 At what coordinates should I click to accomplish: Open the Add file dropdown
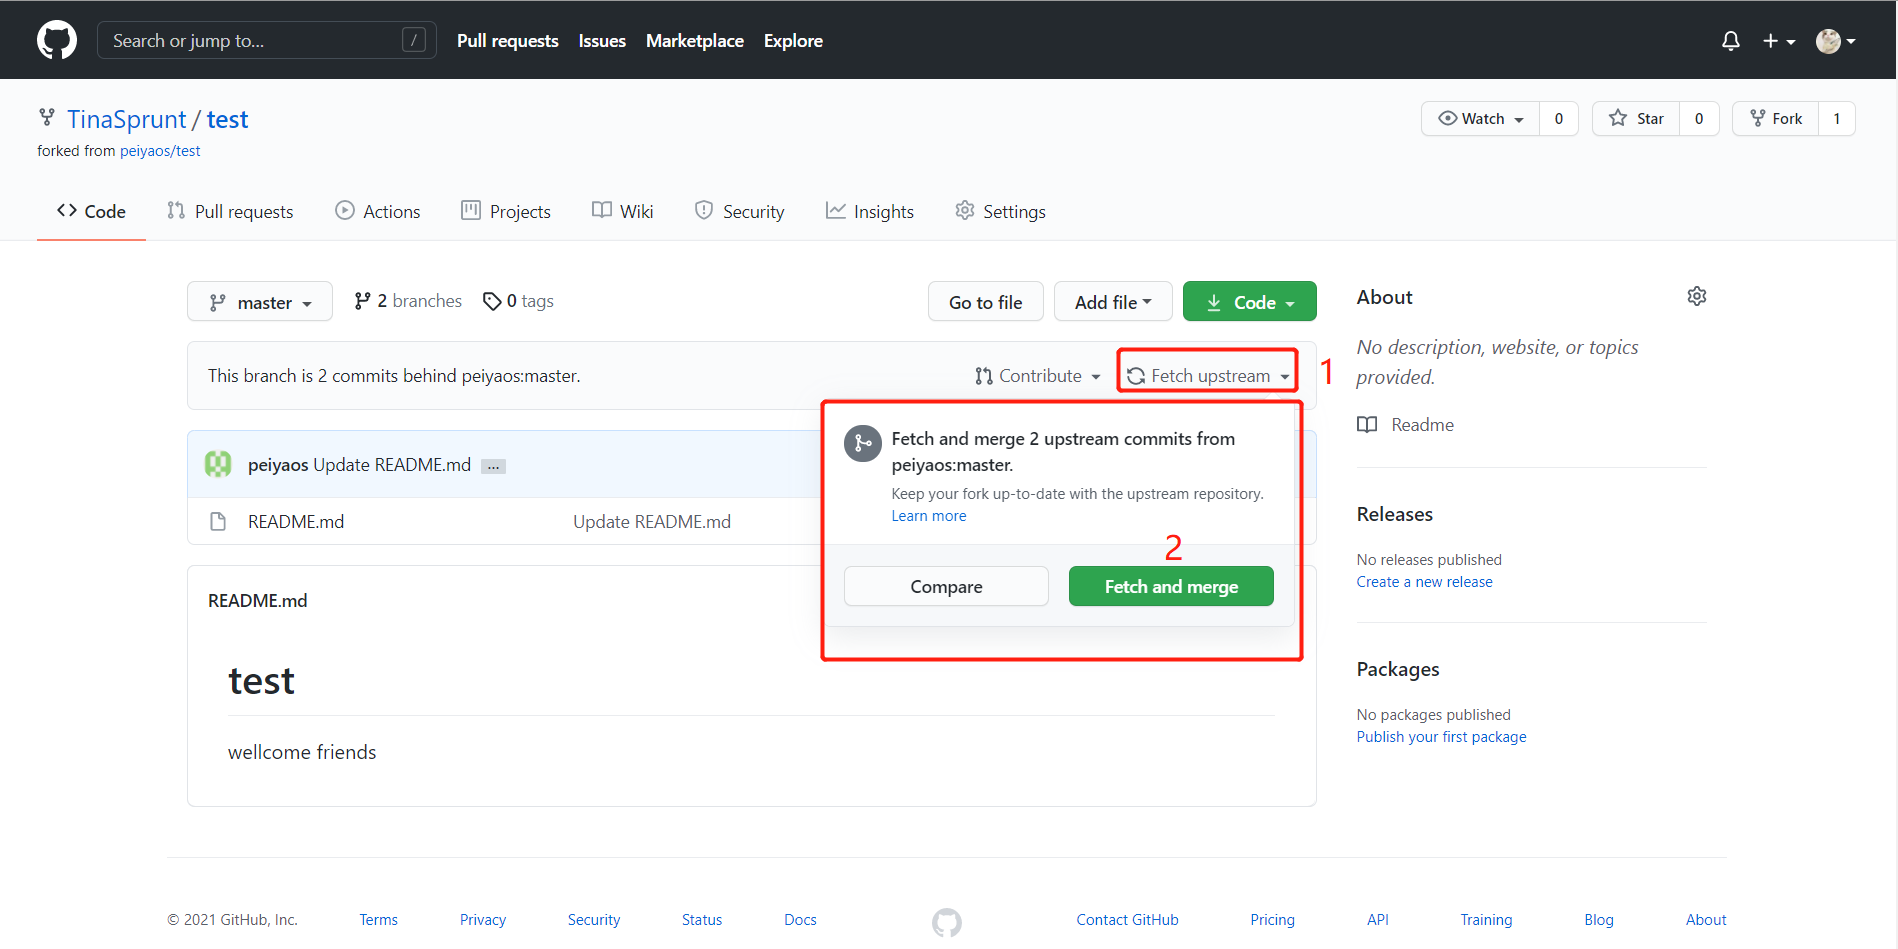click(1113, 301)
